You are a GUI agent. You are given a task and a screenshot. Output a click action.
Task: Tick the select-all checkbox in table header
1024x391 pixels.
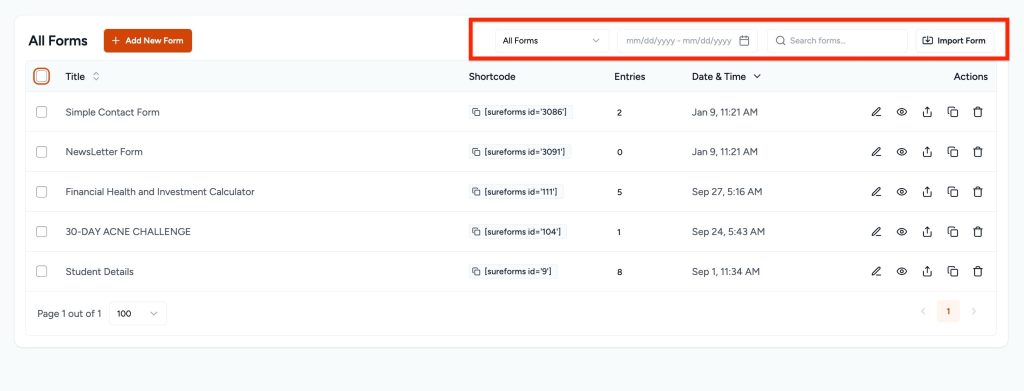click(x=41, y=76)
